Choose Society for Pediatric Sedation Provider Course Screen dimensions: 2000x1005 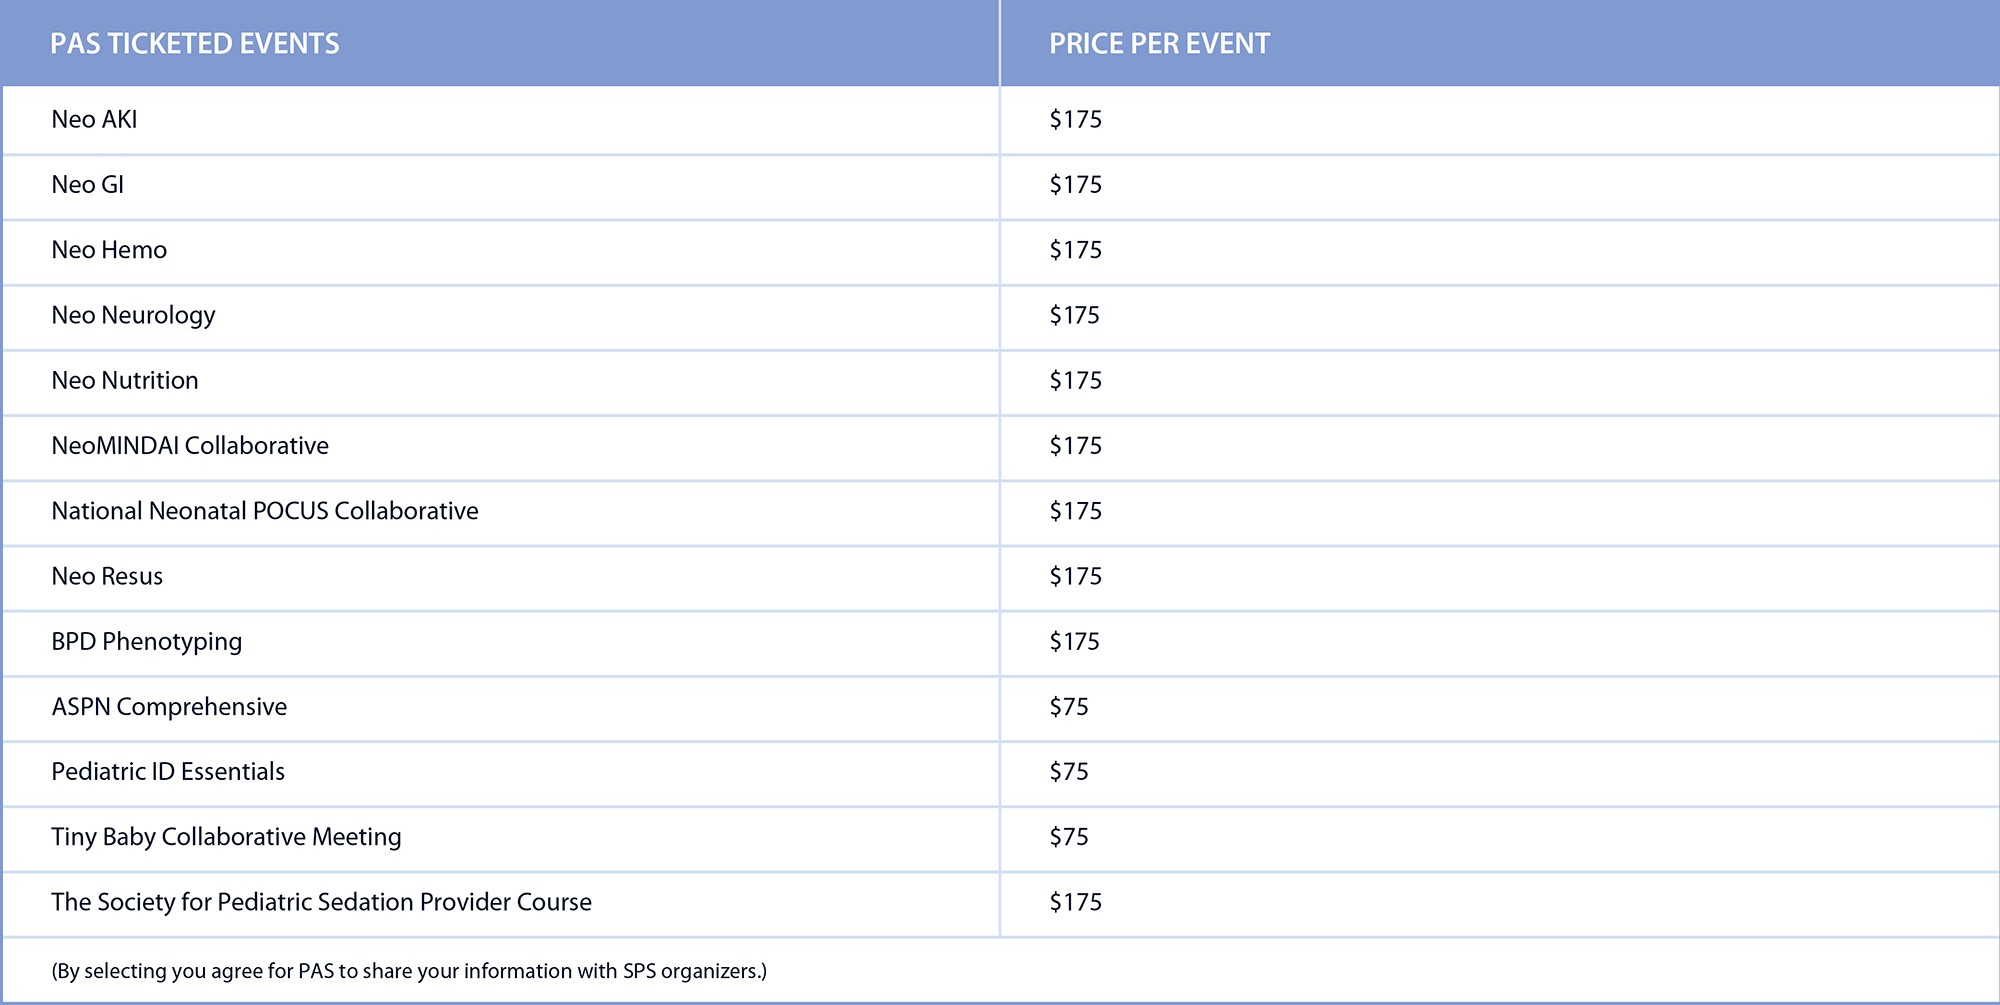pyautogui.click(x=321, y=902)
